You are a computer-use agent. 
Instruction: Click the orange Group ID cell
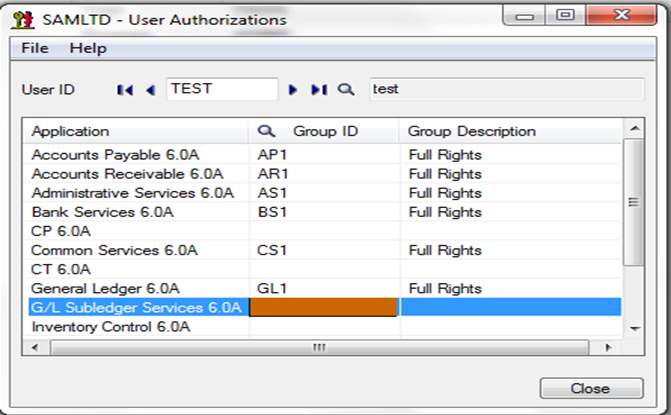[324, 307]
